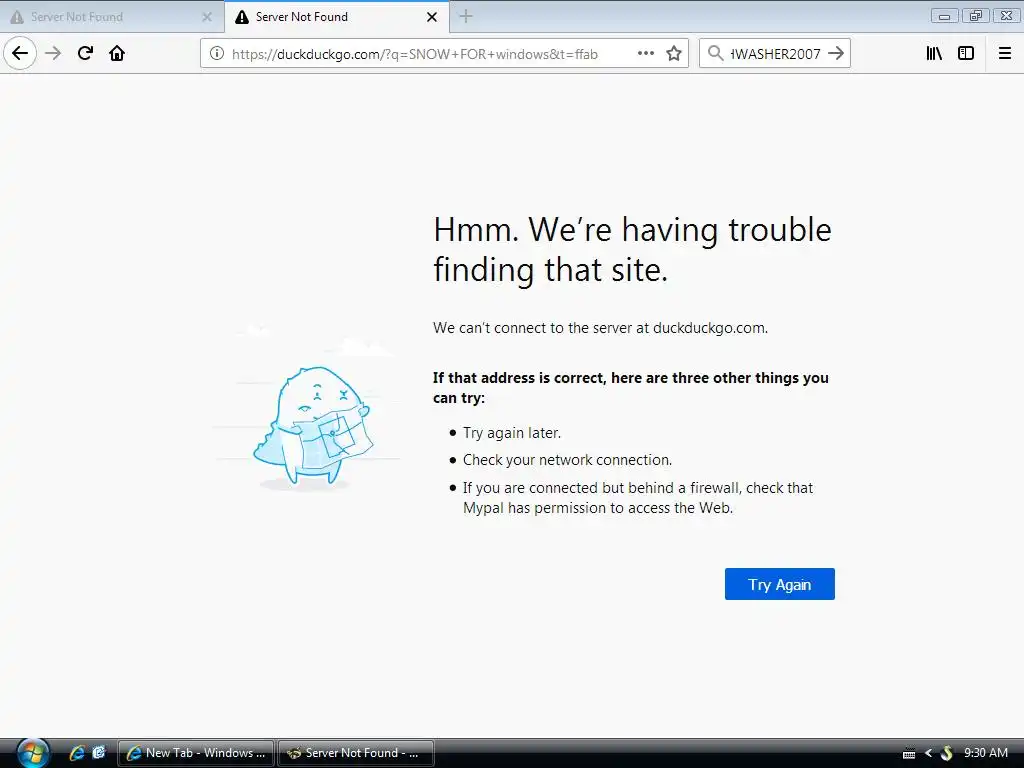Click the search magnifier icon
1024x768 pixels.
point(716,54)
